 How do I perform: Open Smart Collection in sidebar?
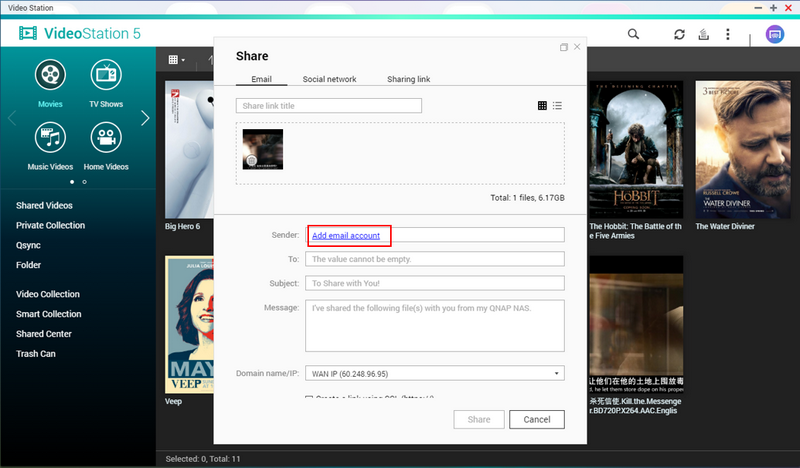(48, 314)
